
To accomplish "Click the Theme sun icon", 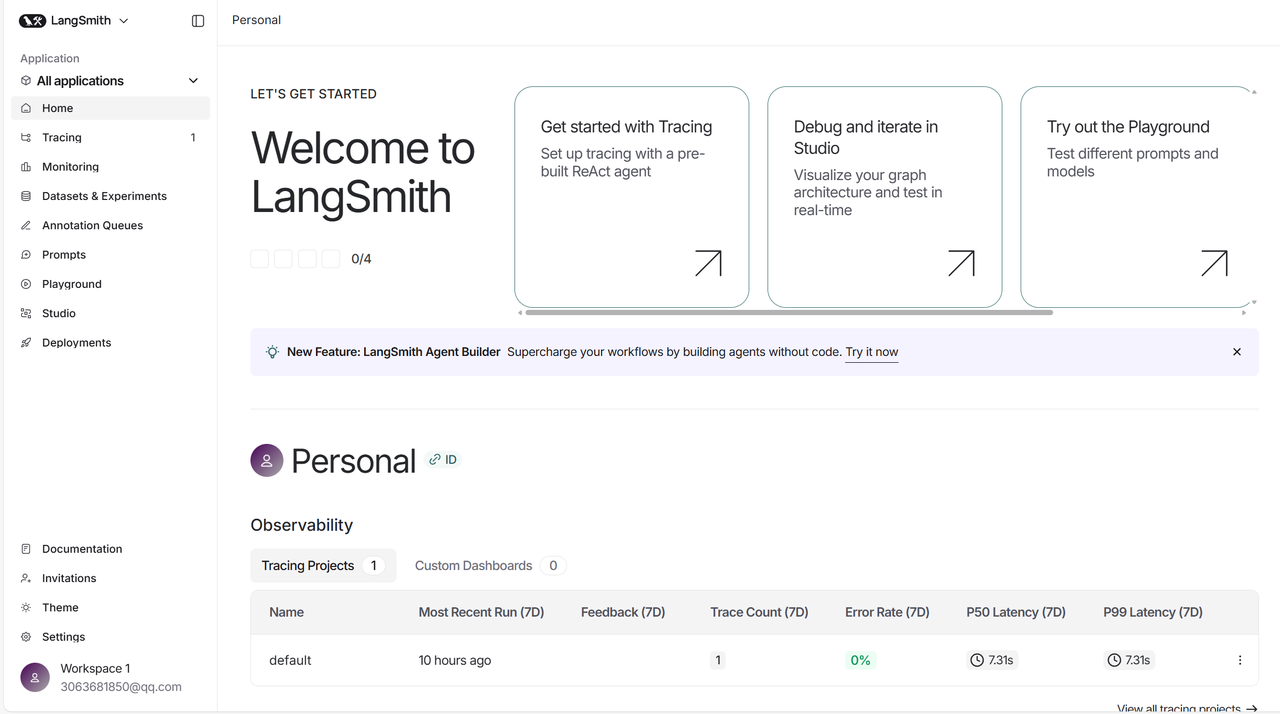I will click(26, 608).
